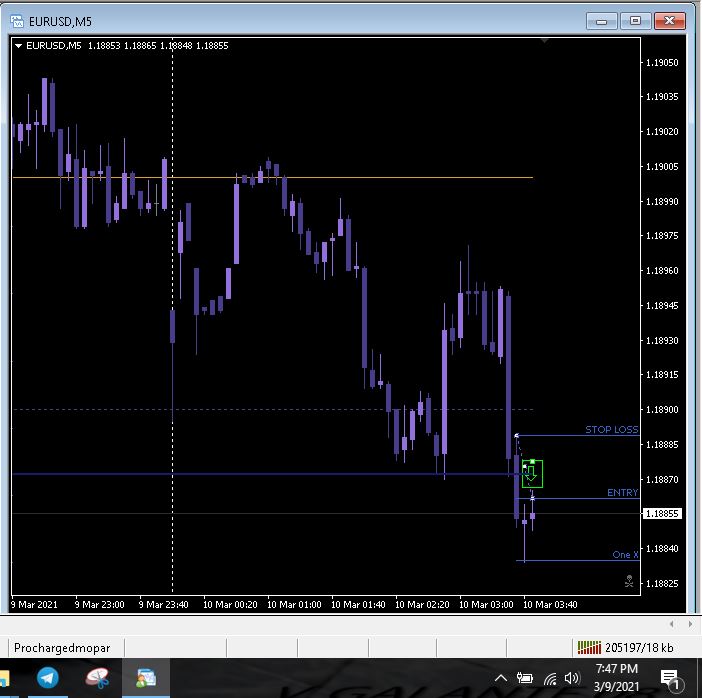Viewport: 702px width, 698px height.
Task: Open the skull expert advisor icon
Action: tap(629, 581)
